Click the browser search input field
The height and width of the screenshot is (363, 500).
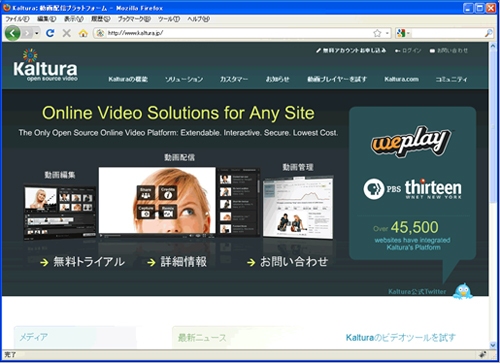click(448, 33)
